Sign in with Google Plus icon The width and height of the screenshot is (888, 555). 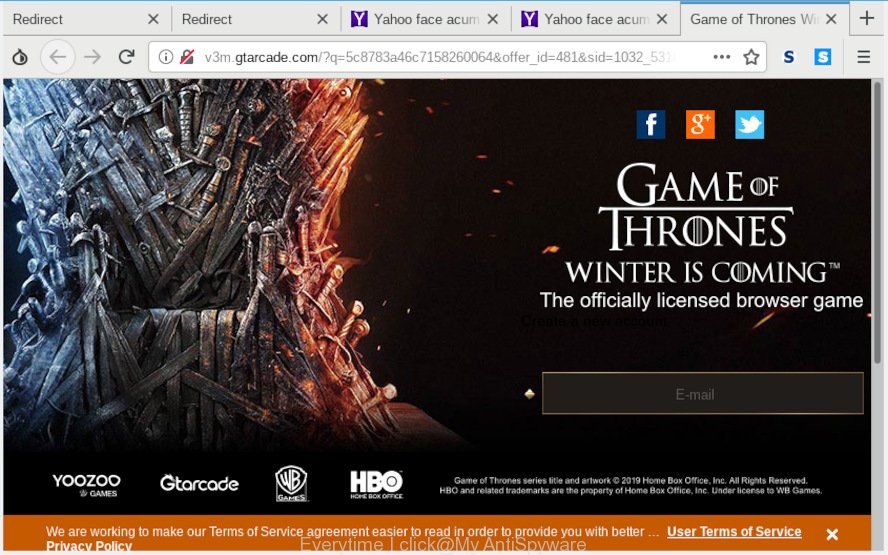click(700, 125)
